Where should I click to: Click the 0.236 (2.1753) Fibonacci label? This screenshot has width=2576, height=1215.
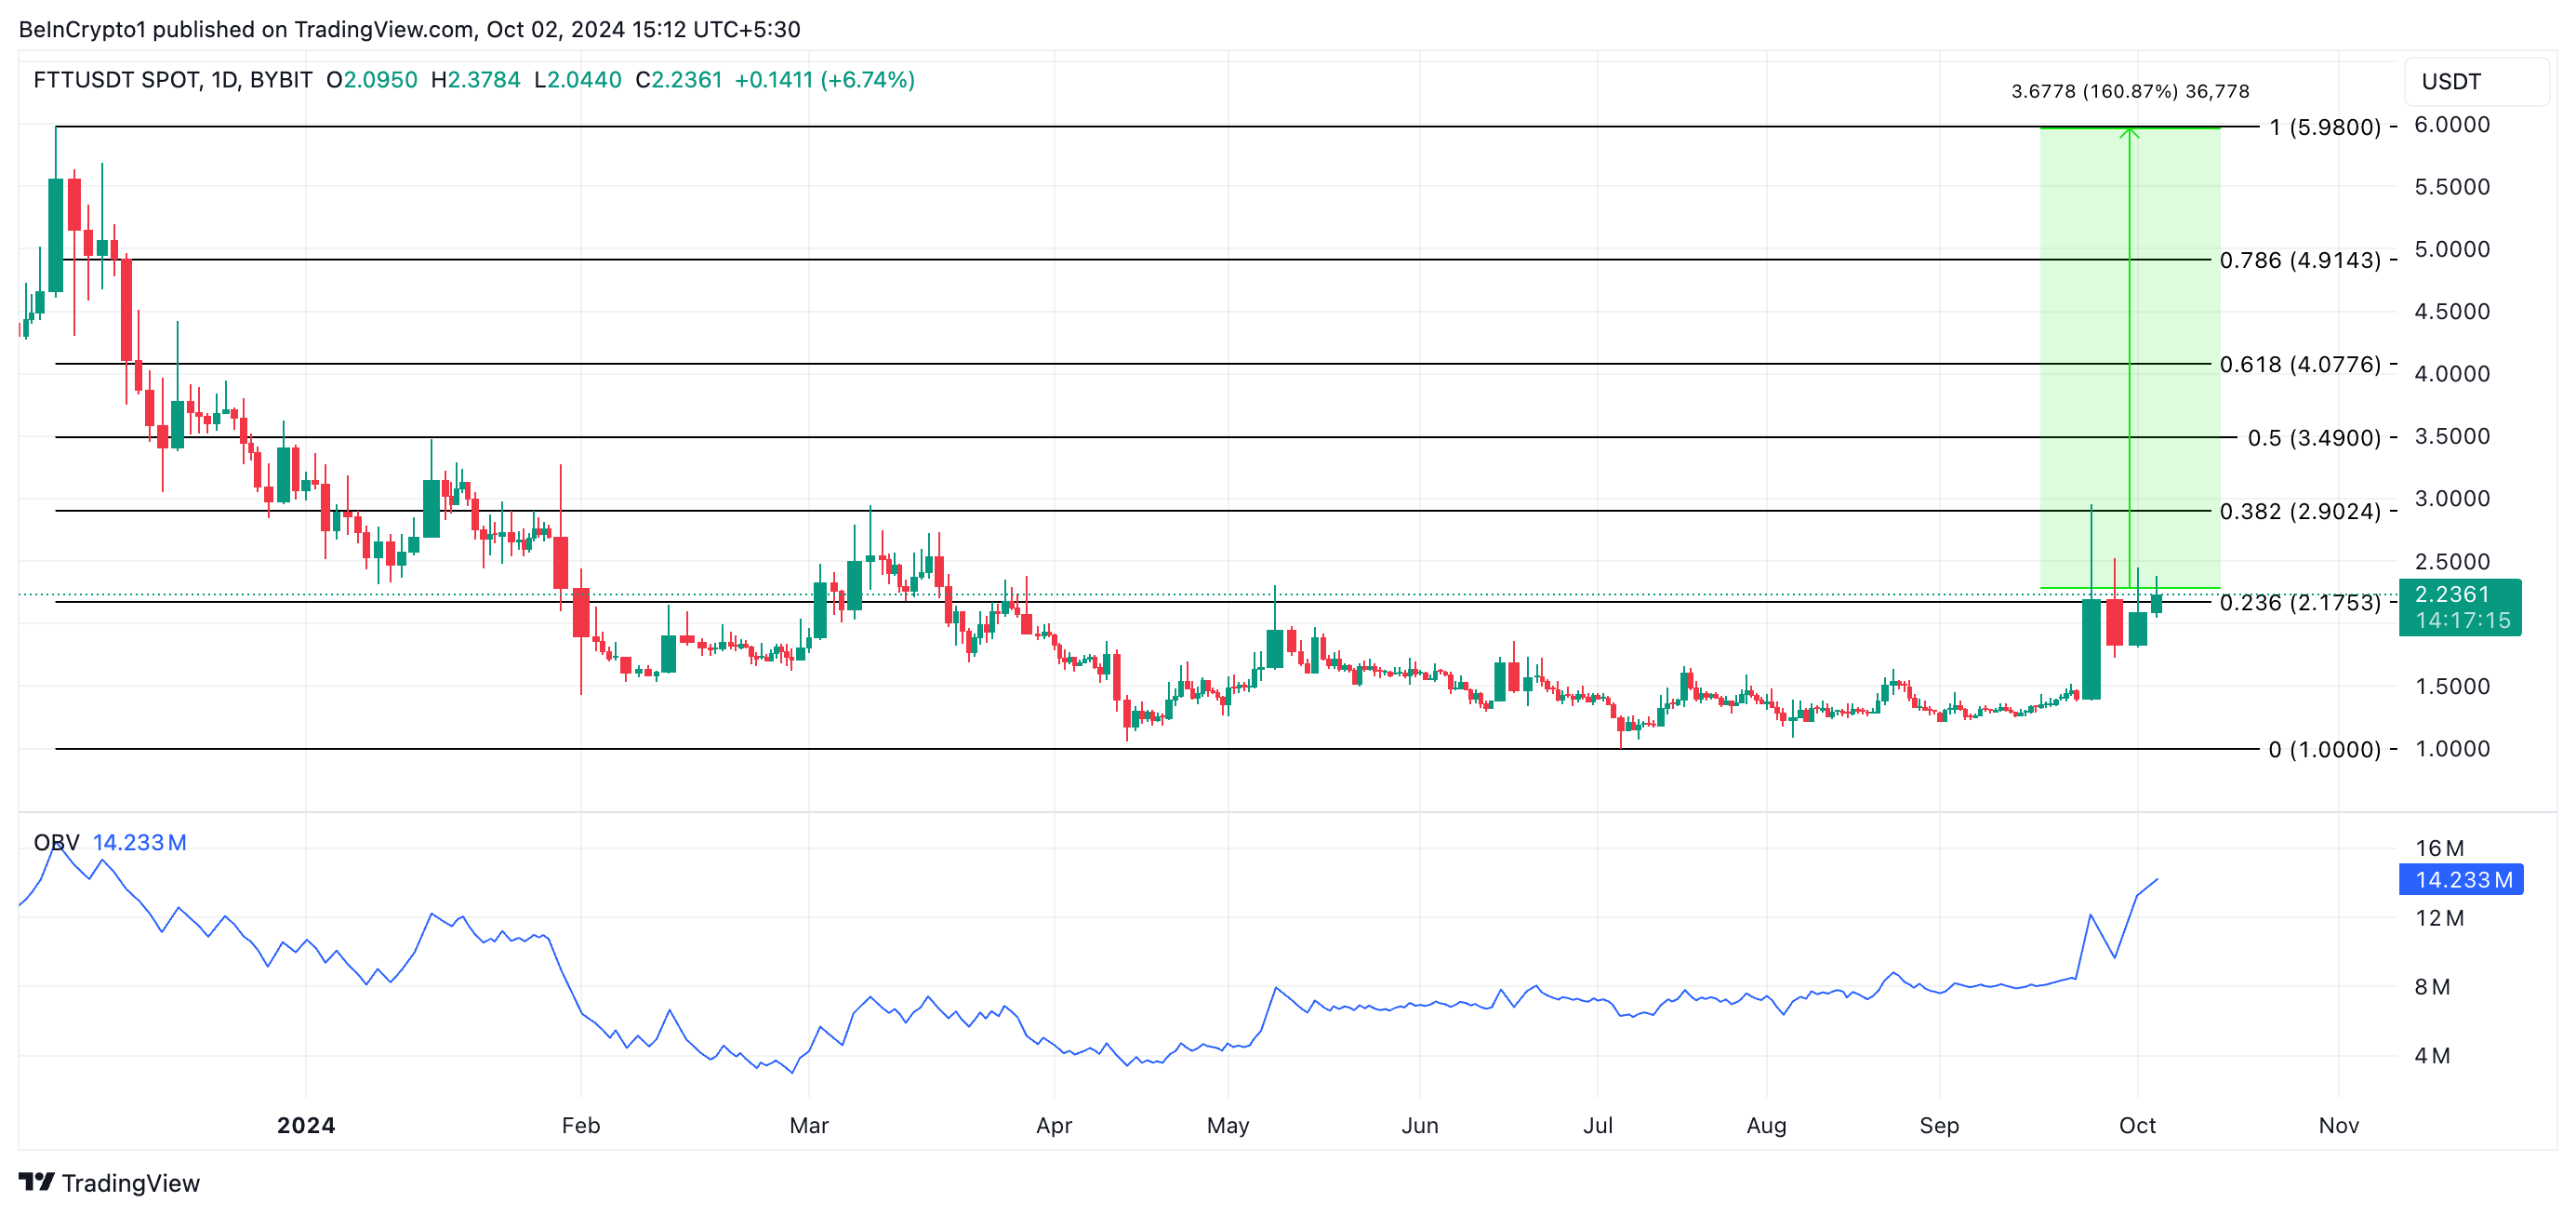(x=2299, y=602)
